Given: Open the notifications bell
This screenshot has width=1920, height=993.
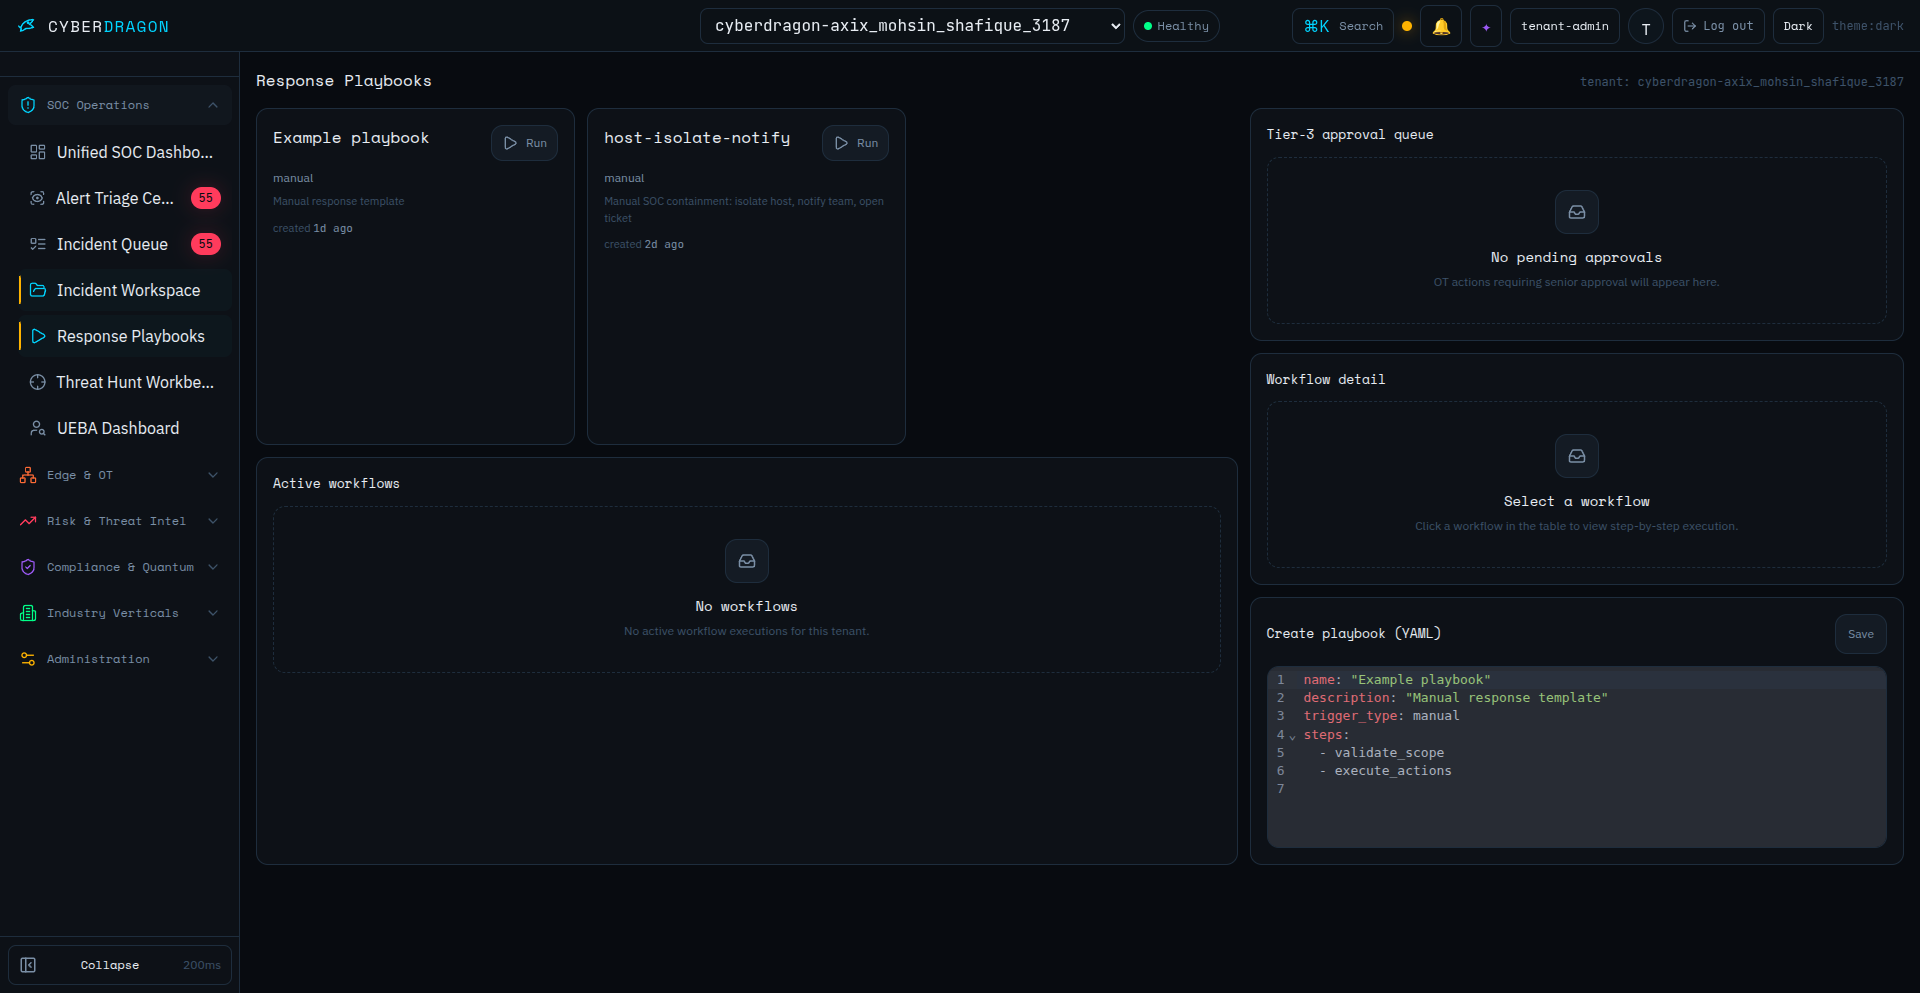Looking at the screenshot, I should click(x=1441, y=26).
